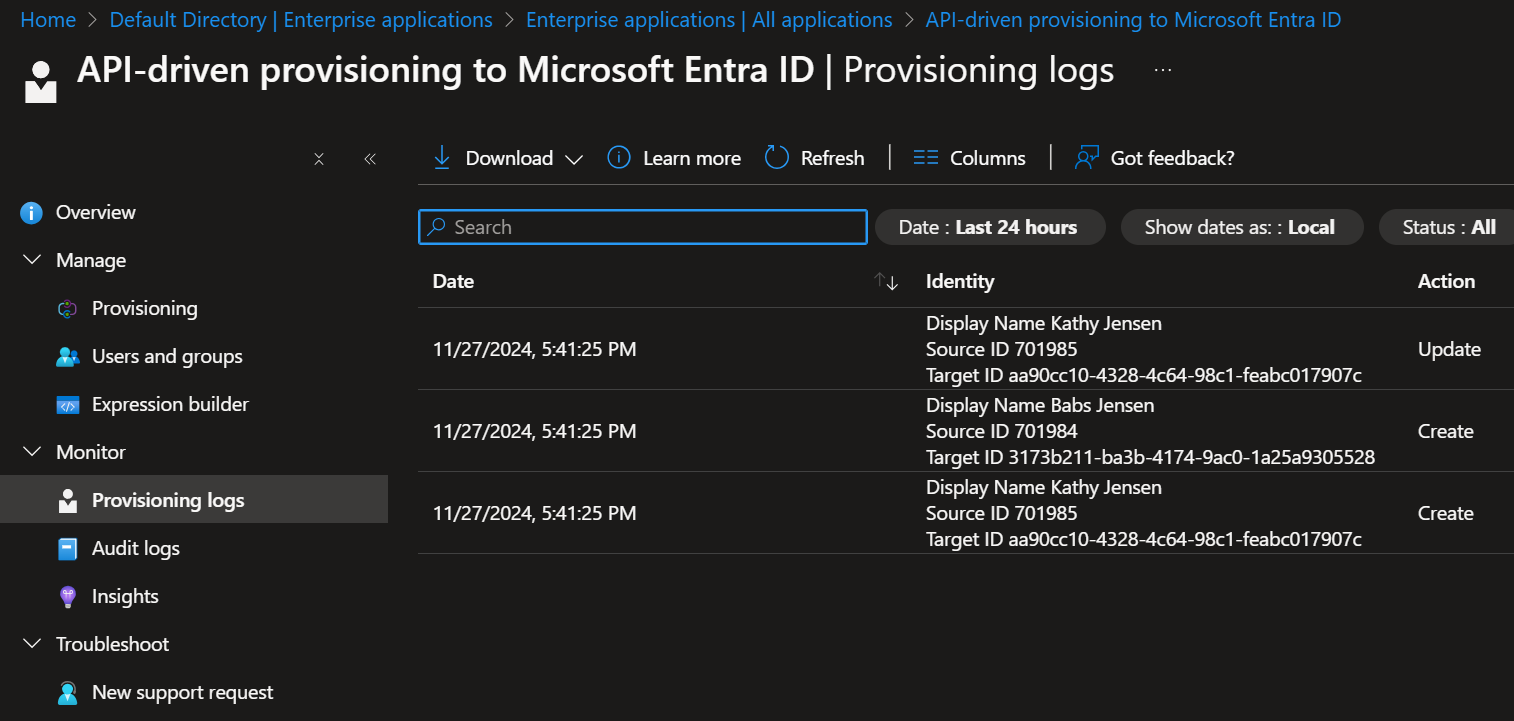Image resolution: width=1514 pixels, height=721 pixels.
Task: Open the ellipsis more options next to title
Action: 1163,70
